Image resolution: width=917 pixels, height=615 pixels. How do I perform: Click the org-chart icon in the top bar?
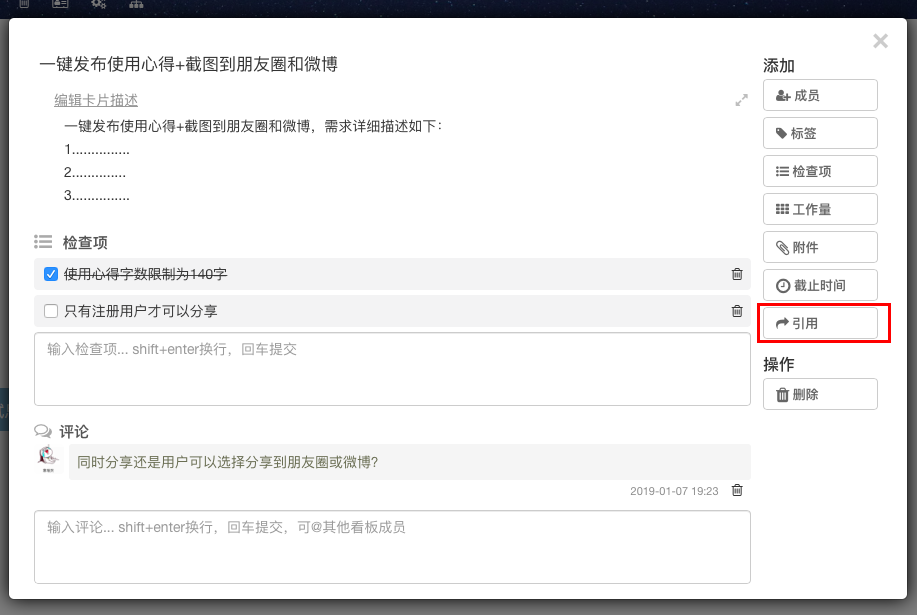tap(135, 5)
